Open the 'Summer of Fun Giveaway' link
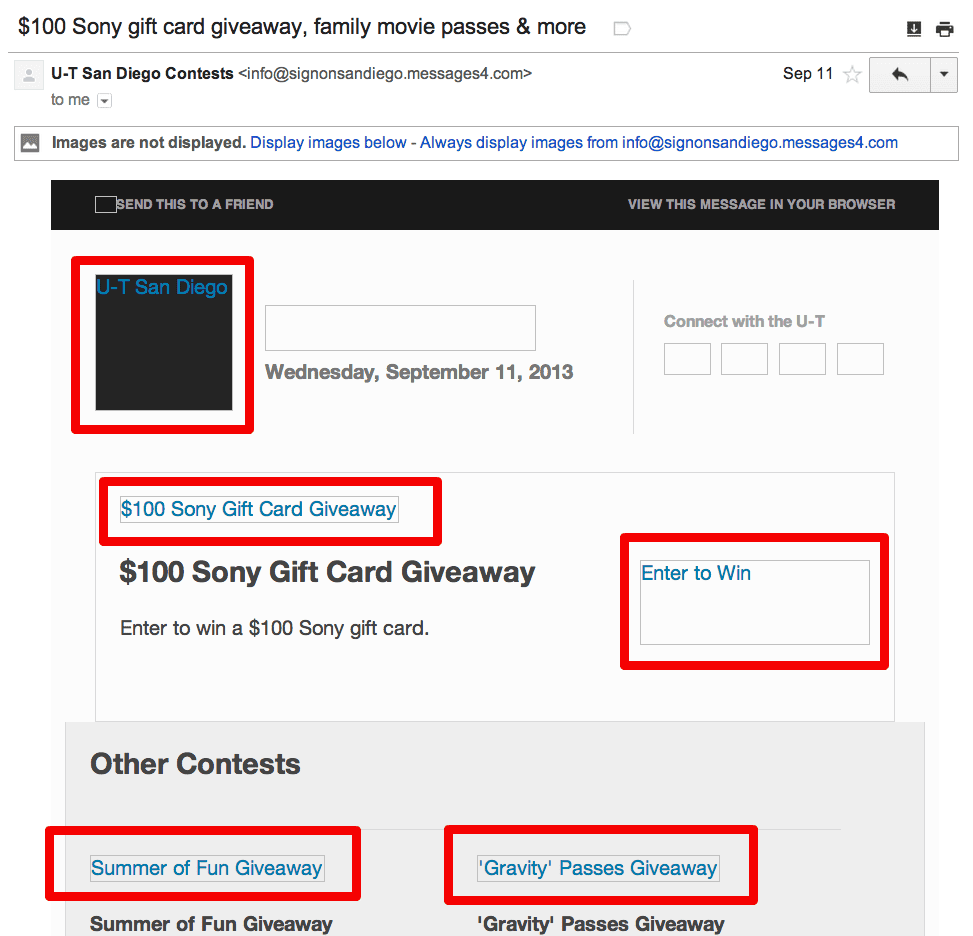 pos(206,868)
